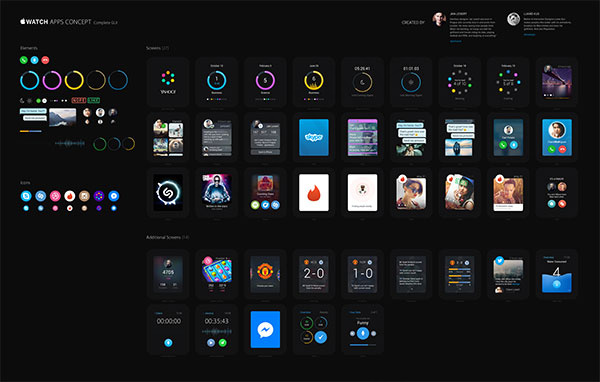Viewport: 600px width, 382px height.
Task: Click the Shazam icon in Icons row
Action: (41, 196)
